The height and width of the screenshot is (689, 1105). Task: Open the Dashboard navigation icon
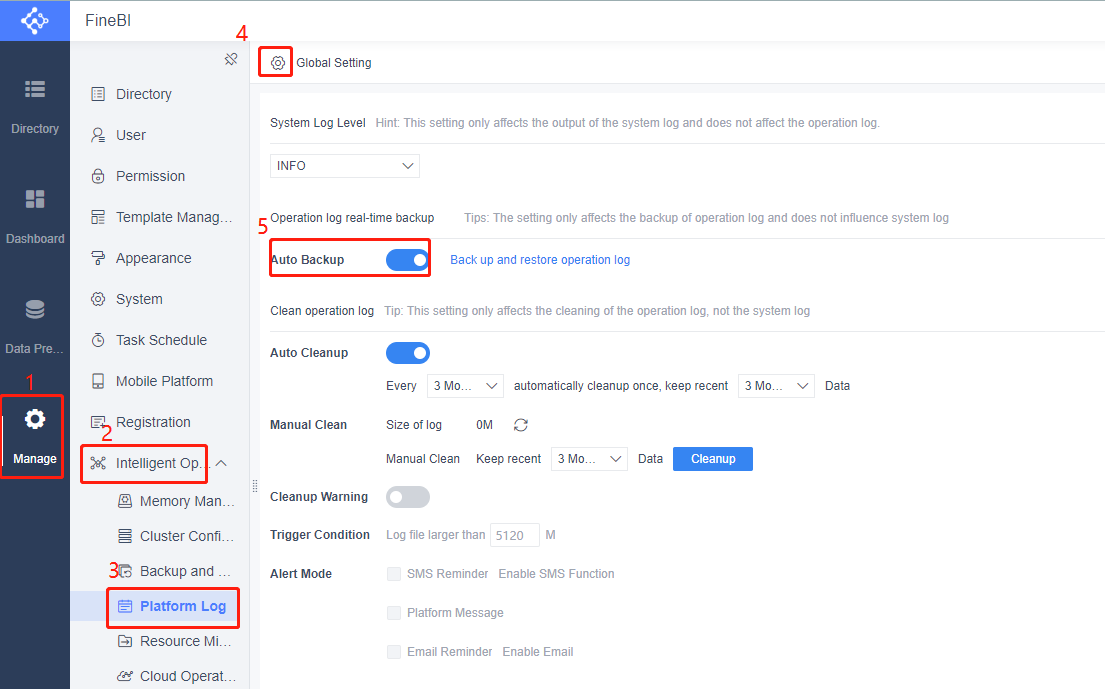tap(35, 199)
